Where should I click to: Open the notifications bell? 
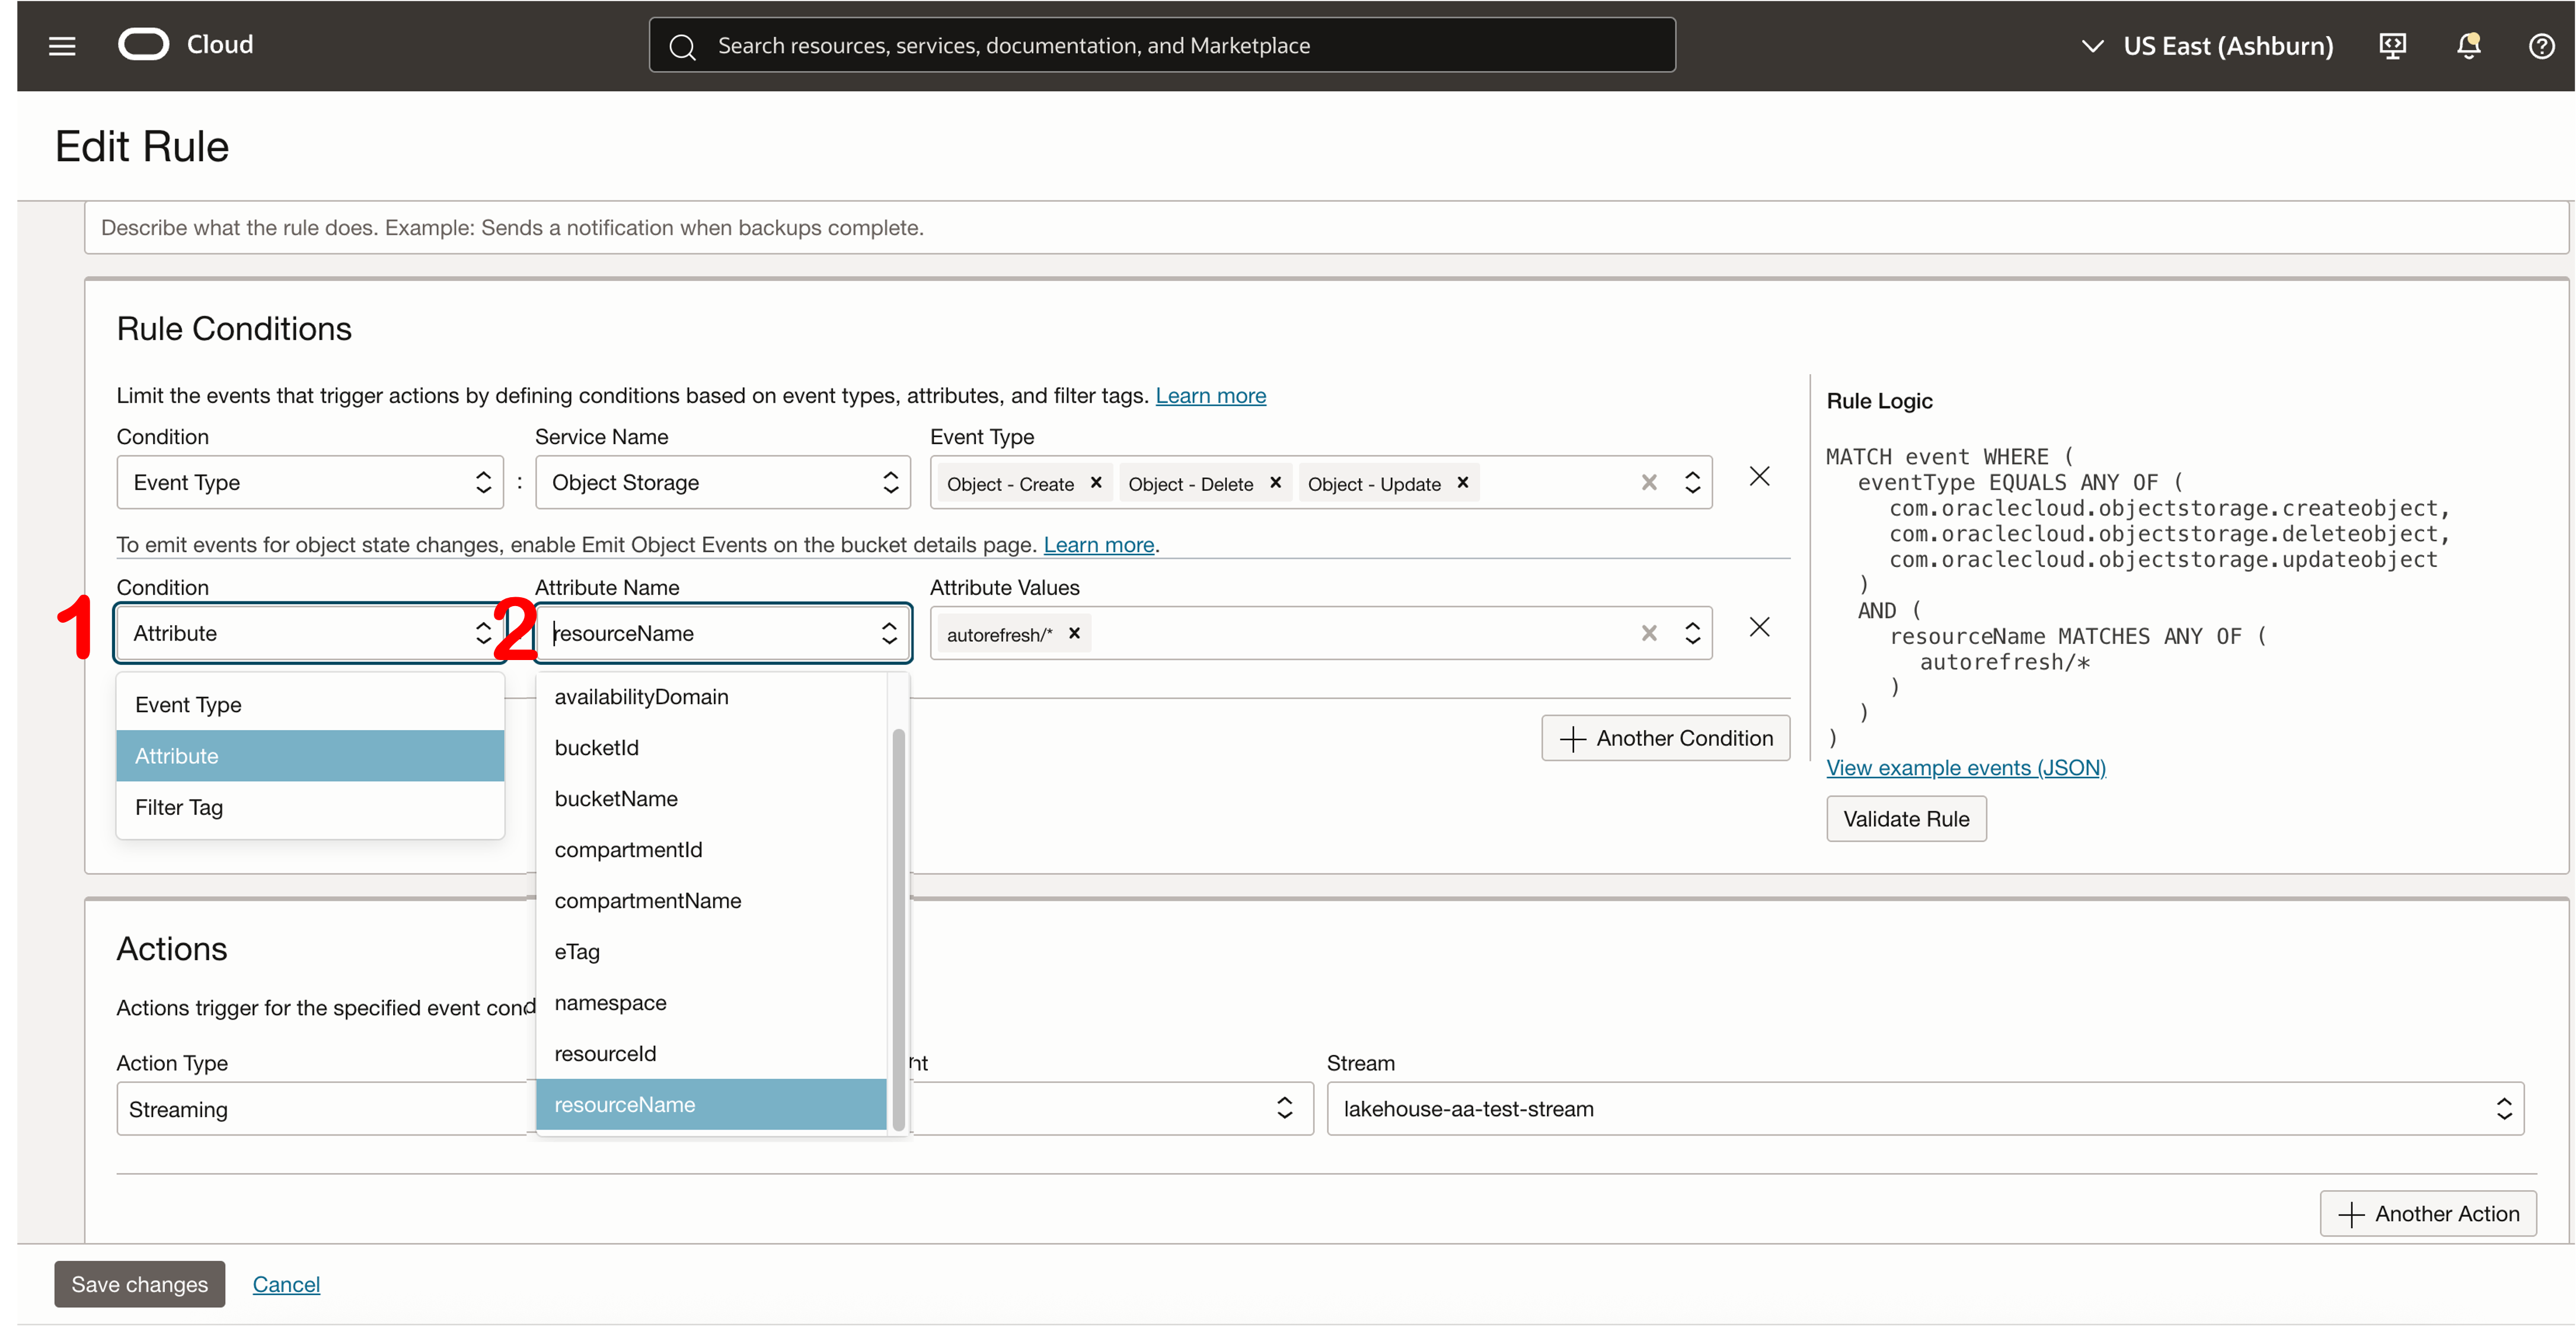(x=2468, y=45)
